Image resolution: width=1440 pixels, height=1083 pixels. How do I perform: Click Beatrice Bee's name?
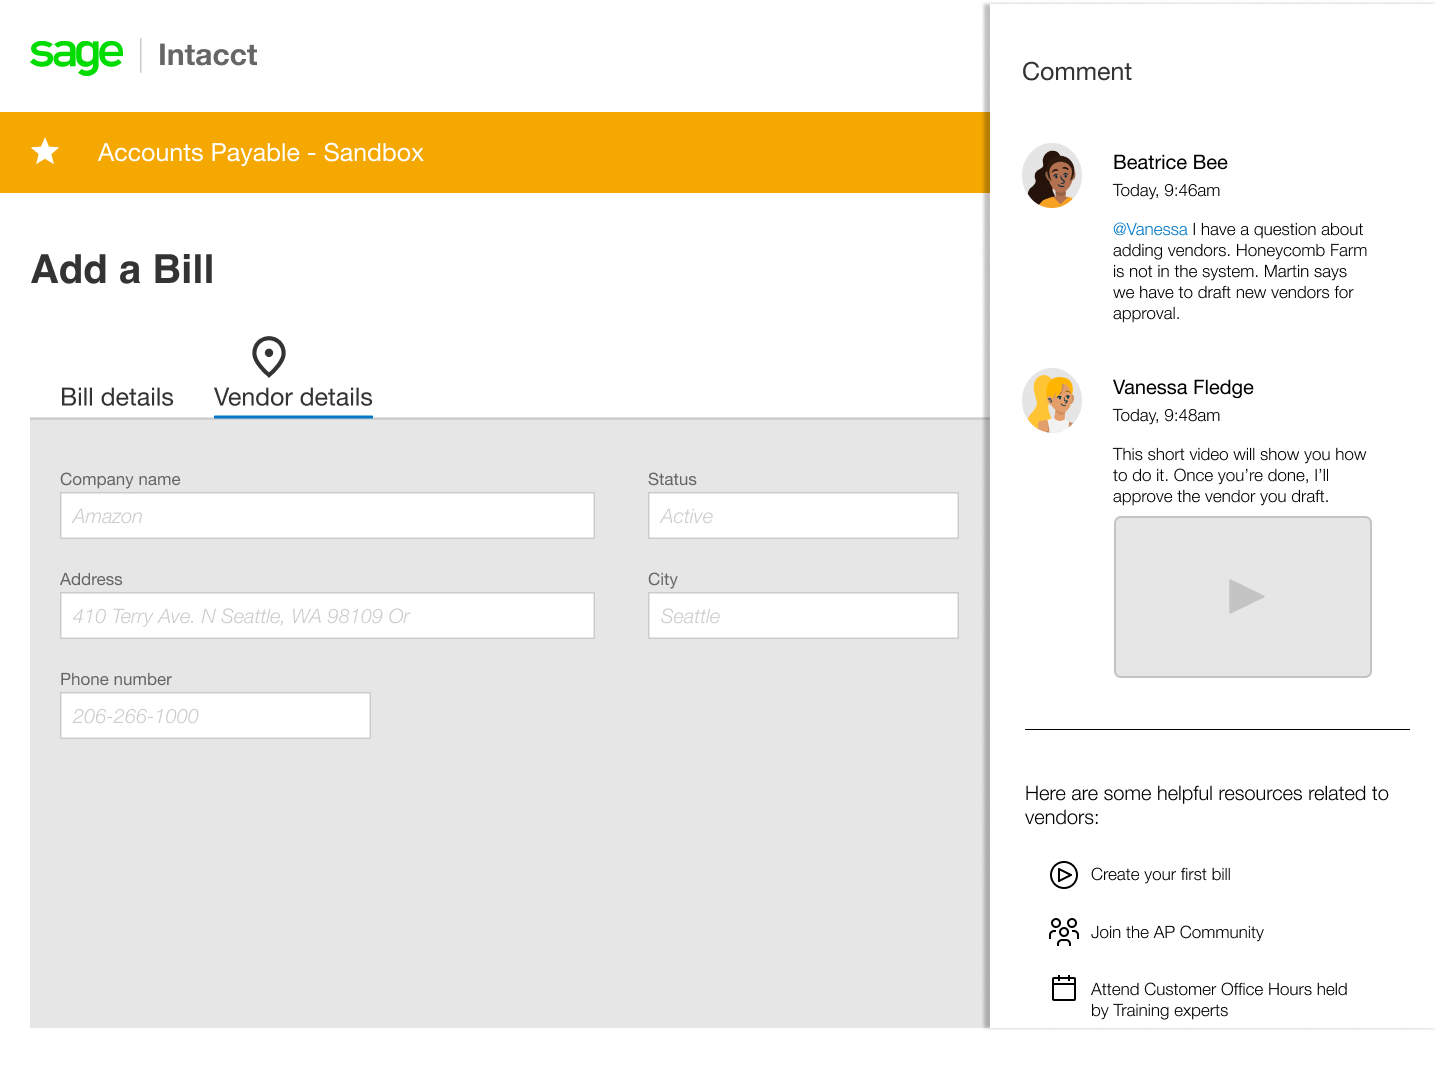coord(1170,162)
